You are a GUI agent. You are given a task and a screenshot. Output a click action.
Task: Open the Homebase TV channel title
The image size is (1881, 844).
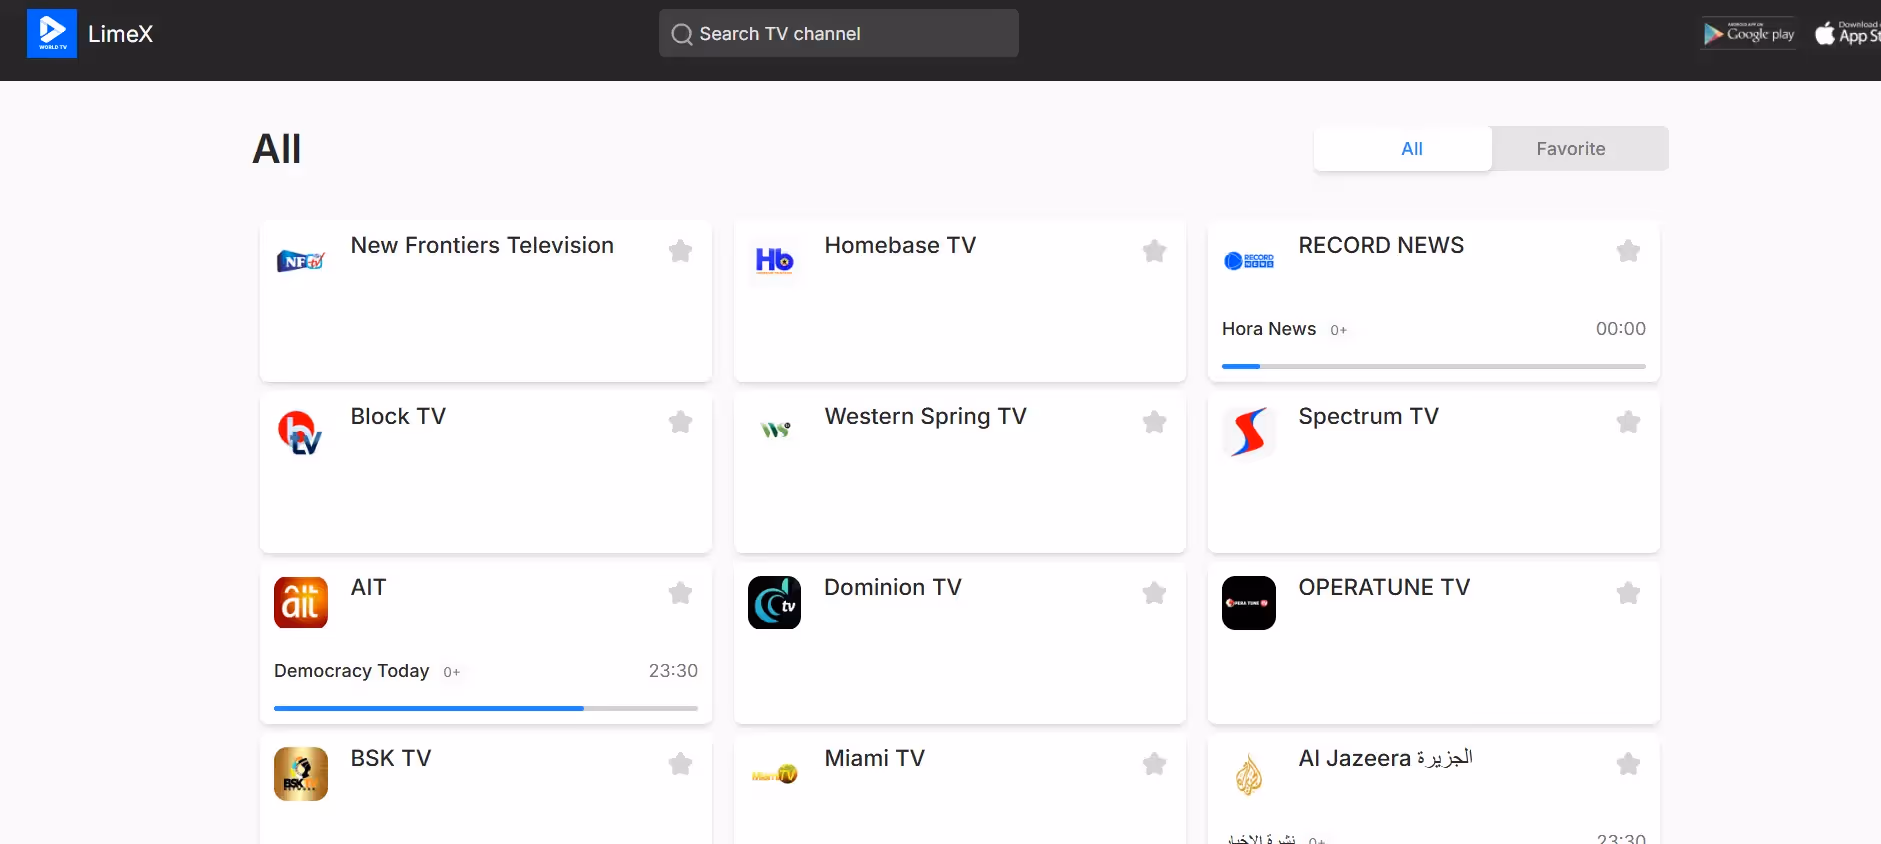[x=900, y=245]
